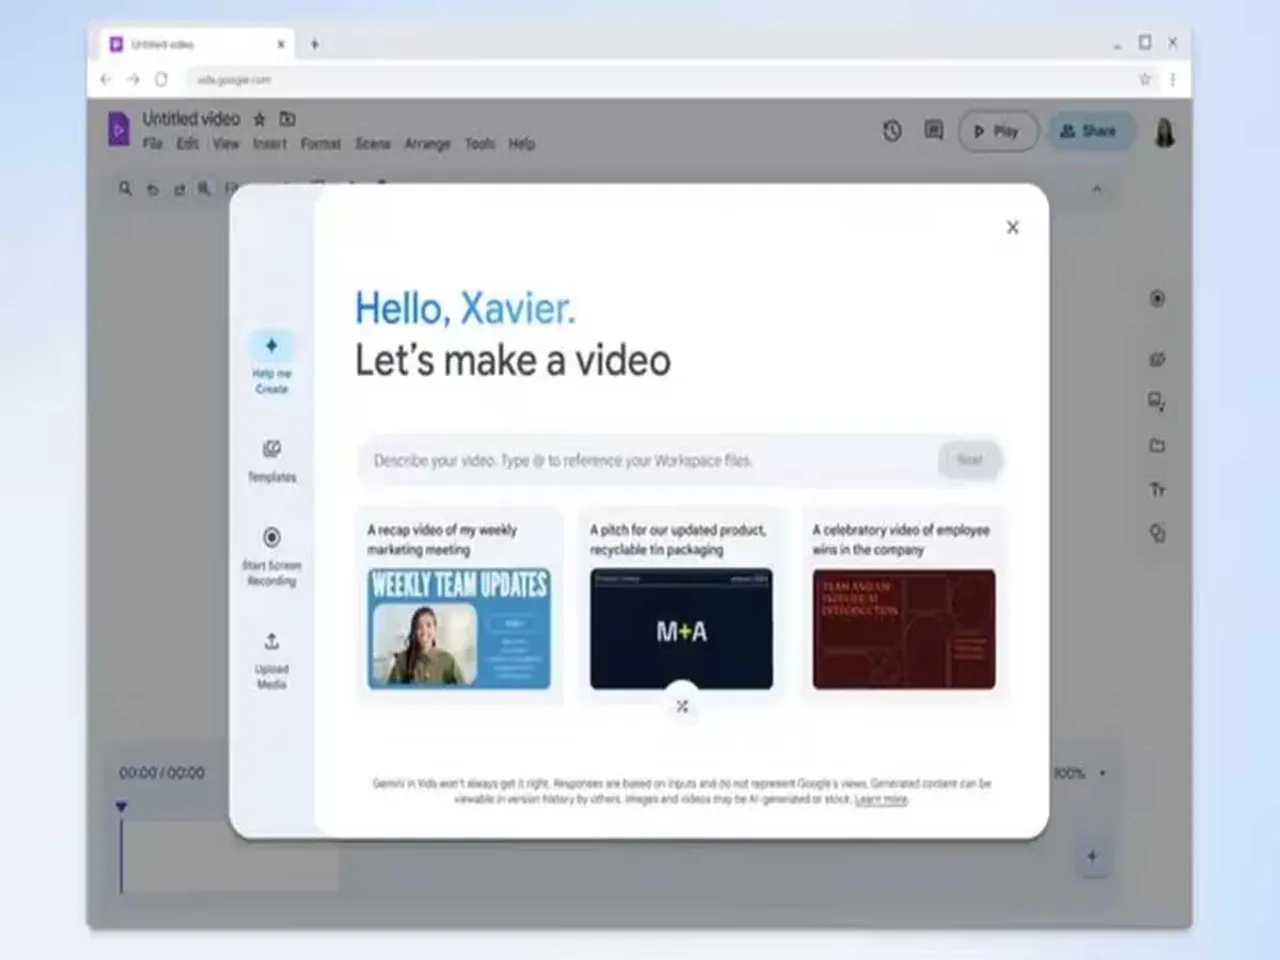Screen dimensions: 1280x960
Task: Select Upload Media in dialog sidebar
Action: click(271, 661)
